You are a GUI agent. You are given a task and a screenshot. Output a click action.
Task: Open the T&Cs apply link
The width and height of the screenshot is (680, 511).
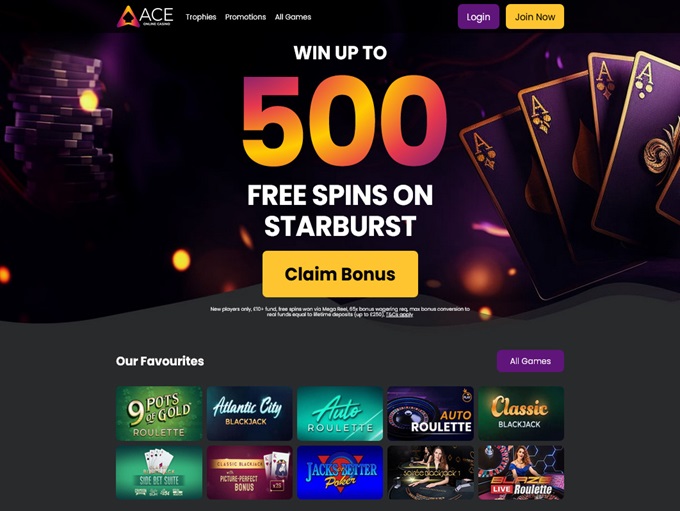pos(399,314)
